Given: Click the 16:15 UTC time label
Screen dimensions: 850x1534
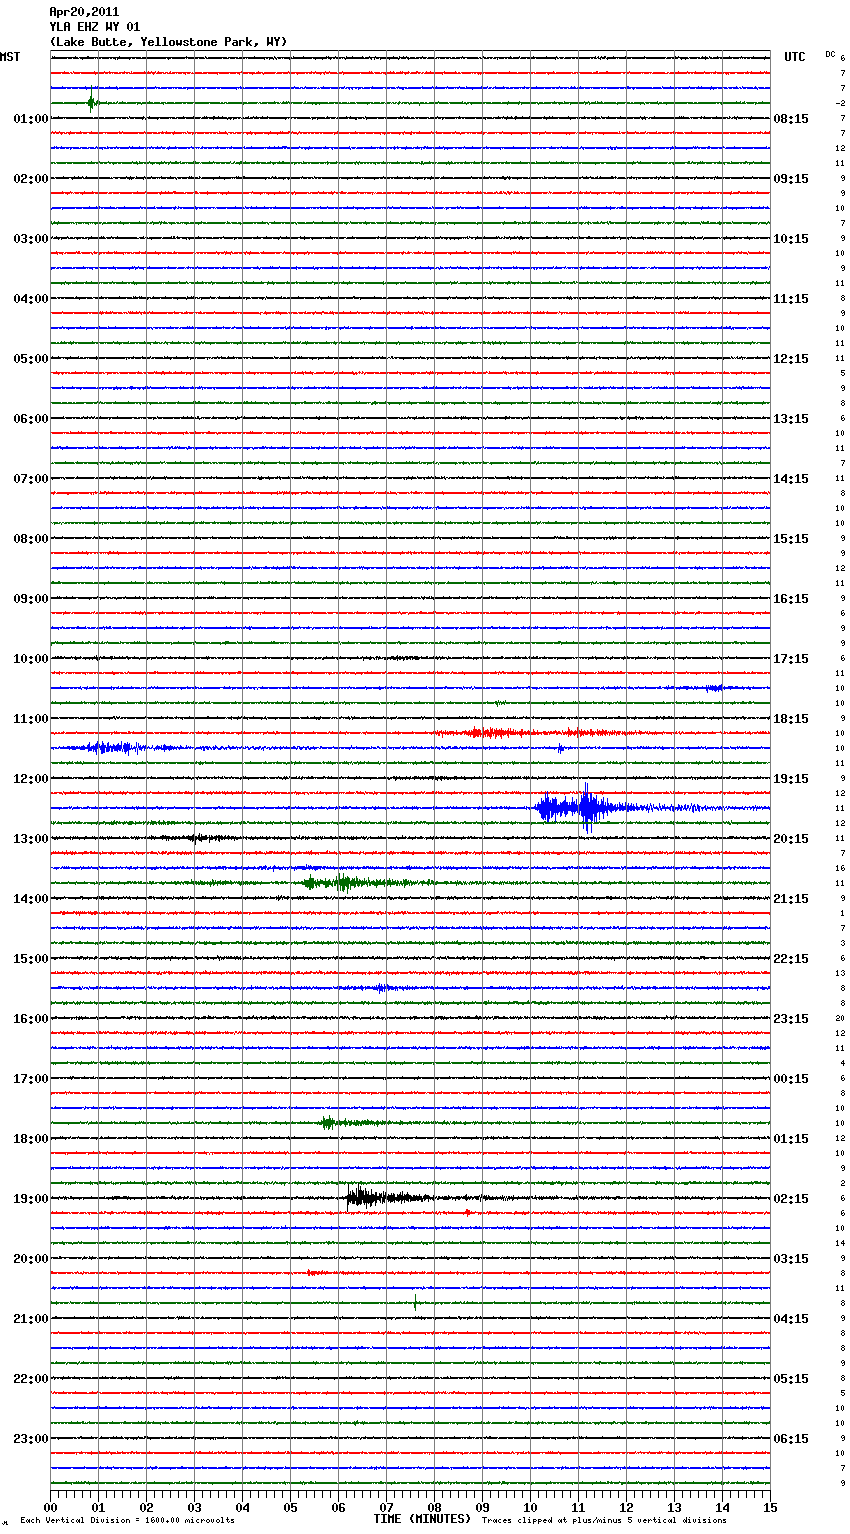Looking at the screenshot, I should pyautogui.click(x=791, y=599).
